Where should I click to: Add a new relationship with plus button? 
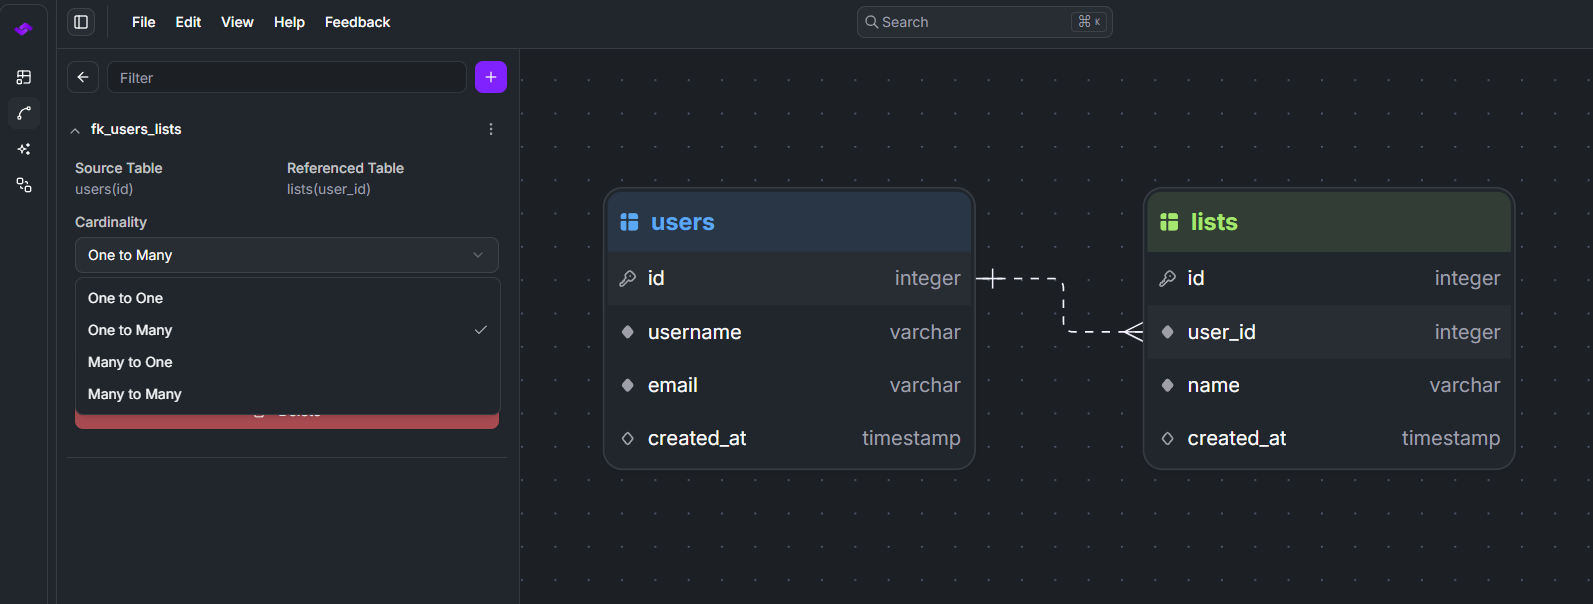(x=491, y=77)
